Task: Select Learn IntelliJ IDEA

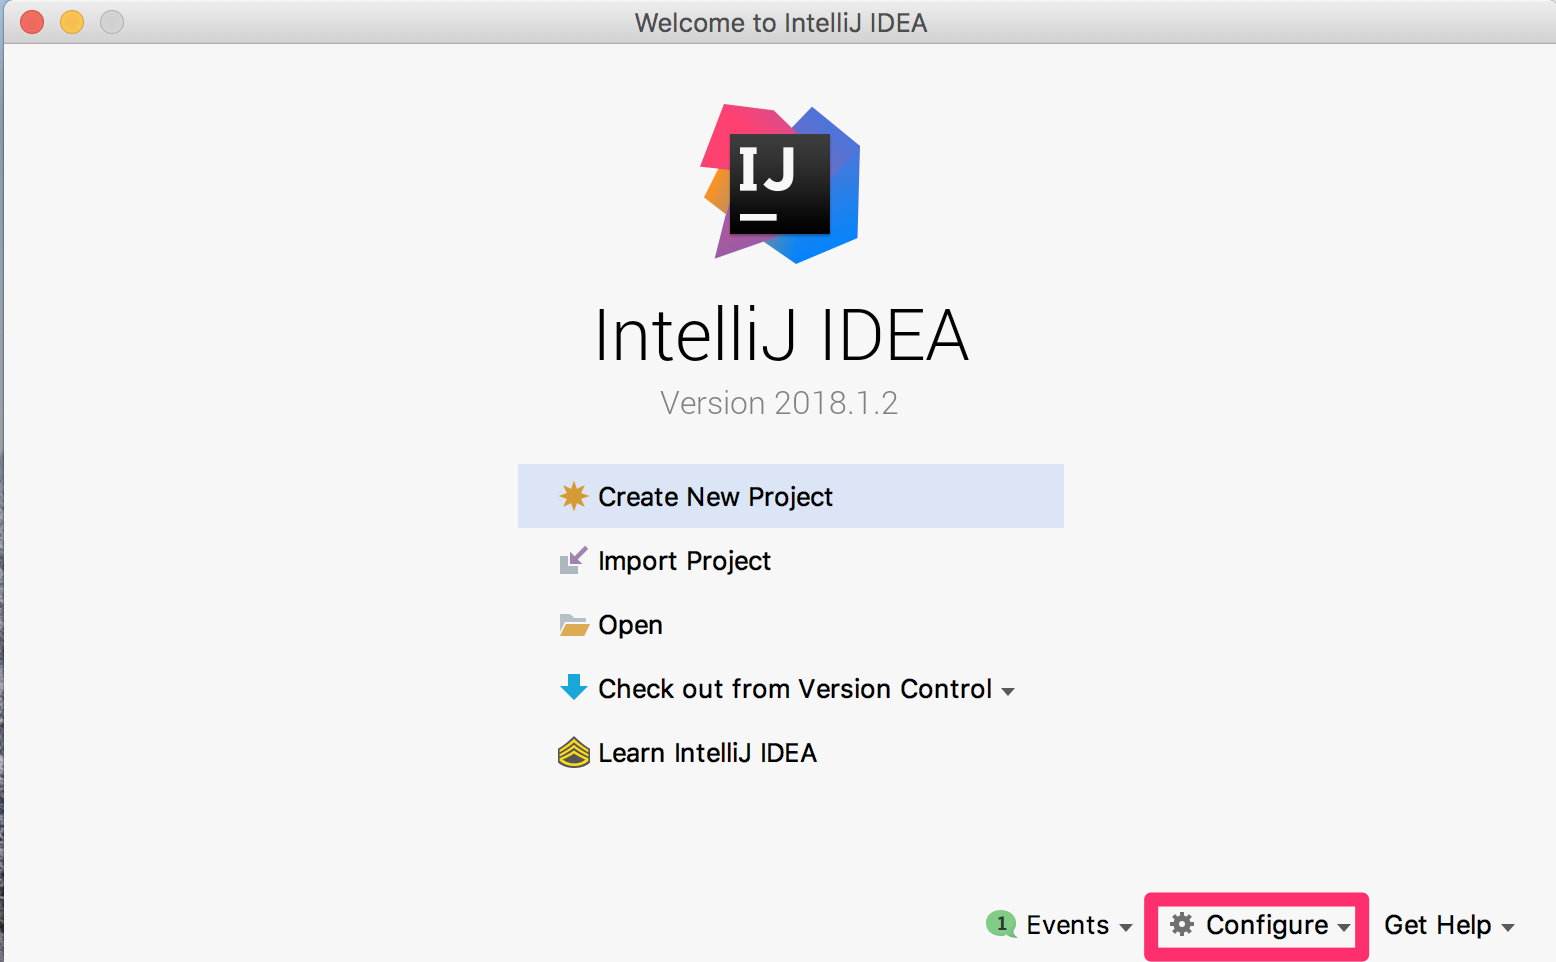Action: (706, 752)
